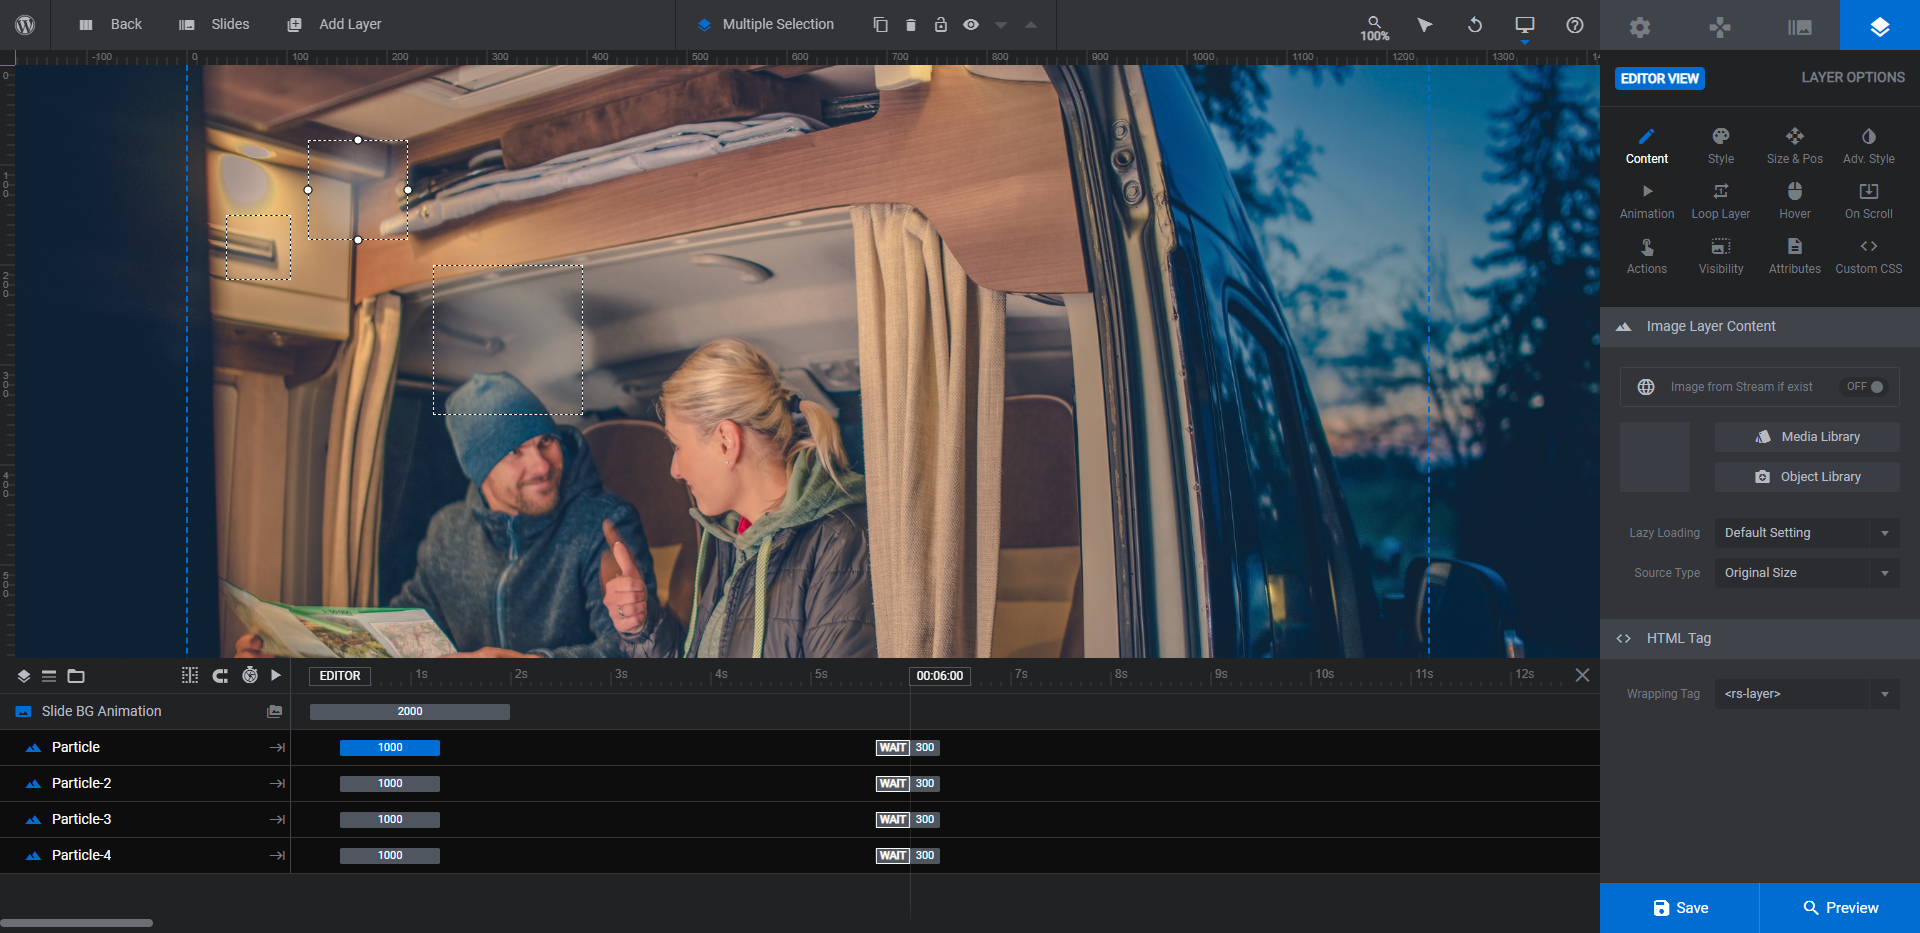Viewport: 1920px width, 933px height.
Task: Collapse the Image Layer Content panel
Action: pyautogui.click(x=1760, y=327)
